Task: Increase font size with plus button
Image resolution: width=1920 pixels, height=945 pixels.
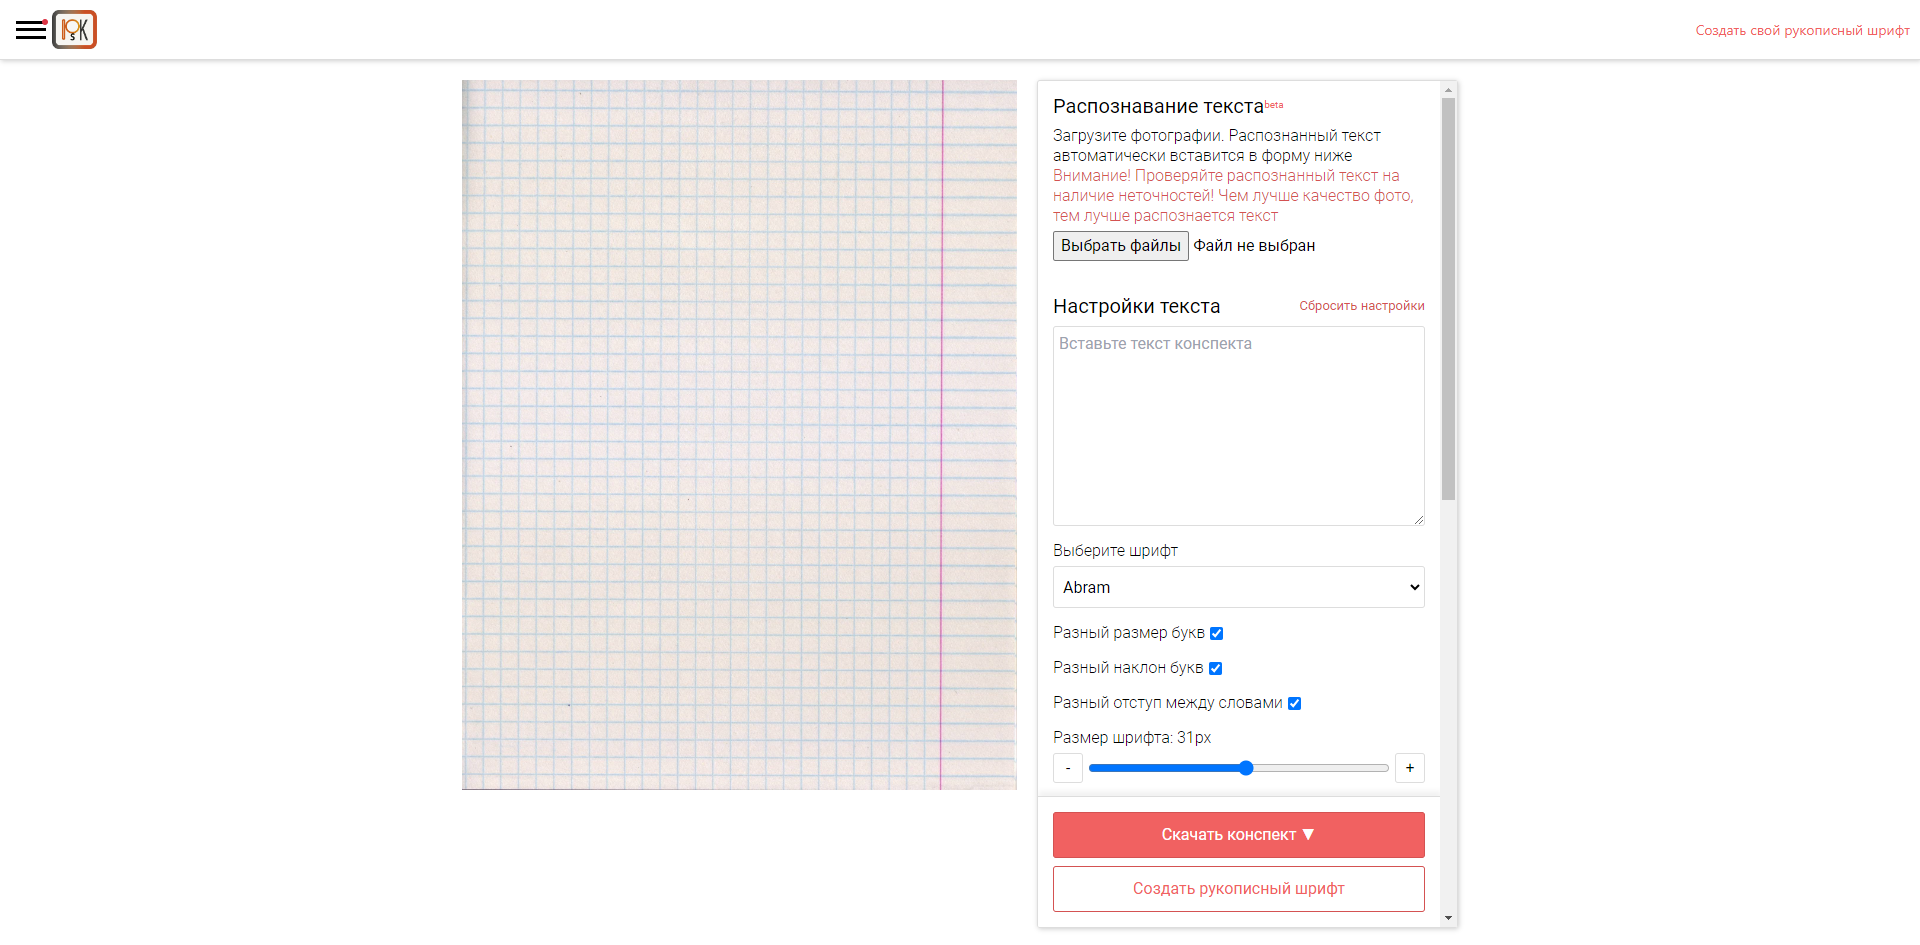Action: [1409, 768]
